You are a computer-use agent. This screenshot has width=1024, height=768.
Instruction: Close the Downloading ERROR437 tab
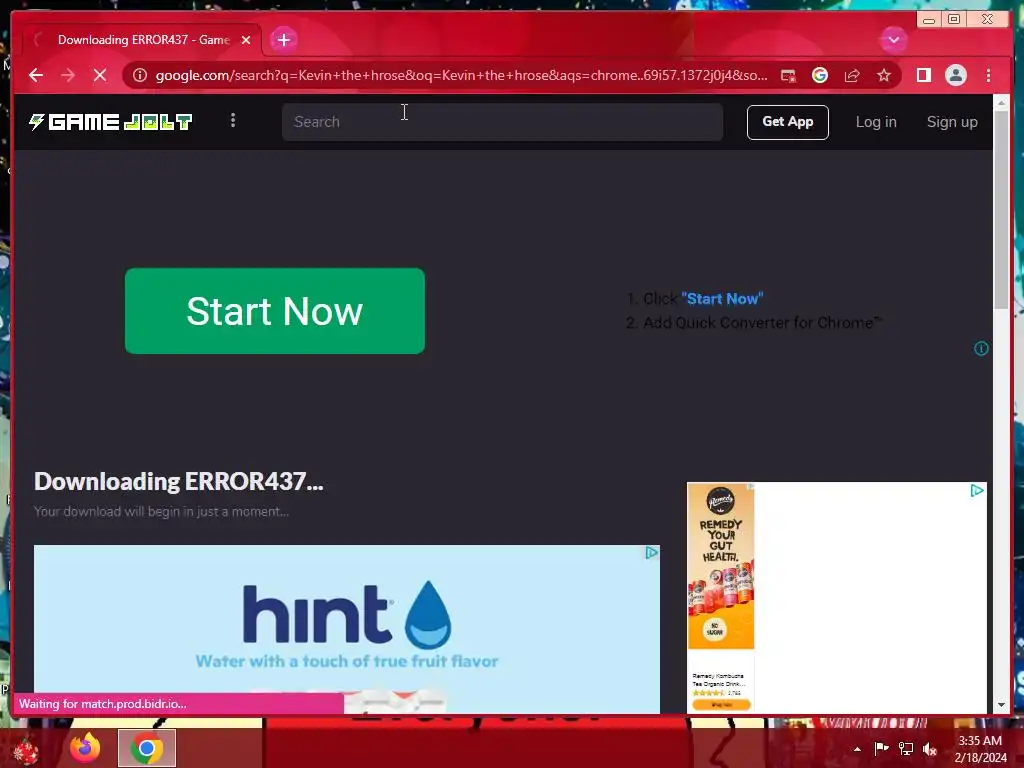[246, 40]
